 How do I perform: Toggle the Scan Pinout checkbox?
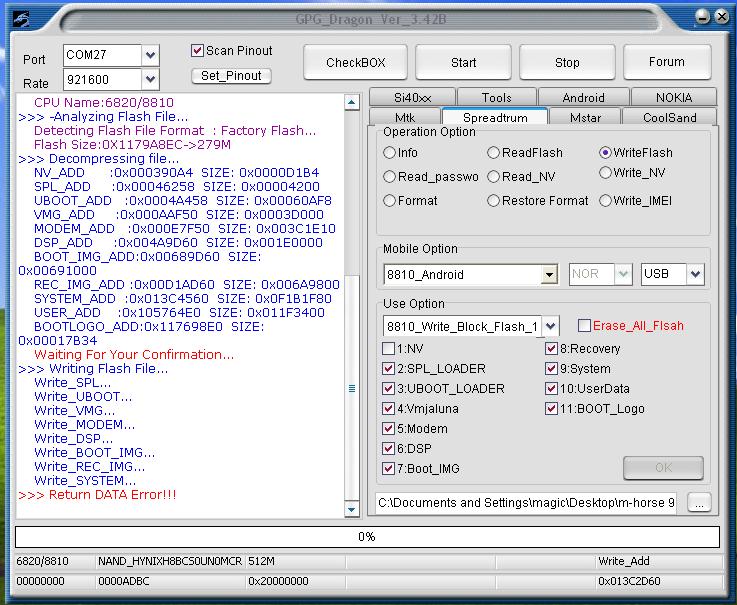(x=197, y=50)
